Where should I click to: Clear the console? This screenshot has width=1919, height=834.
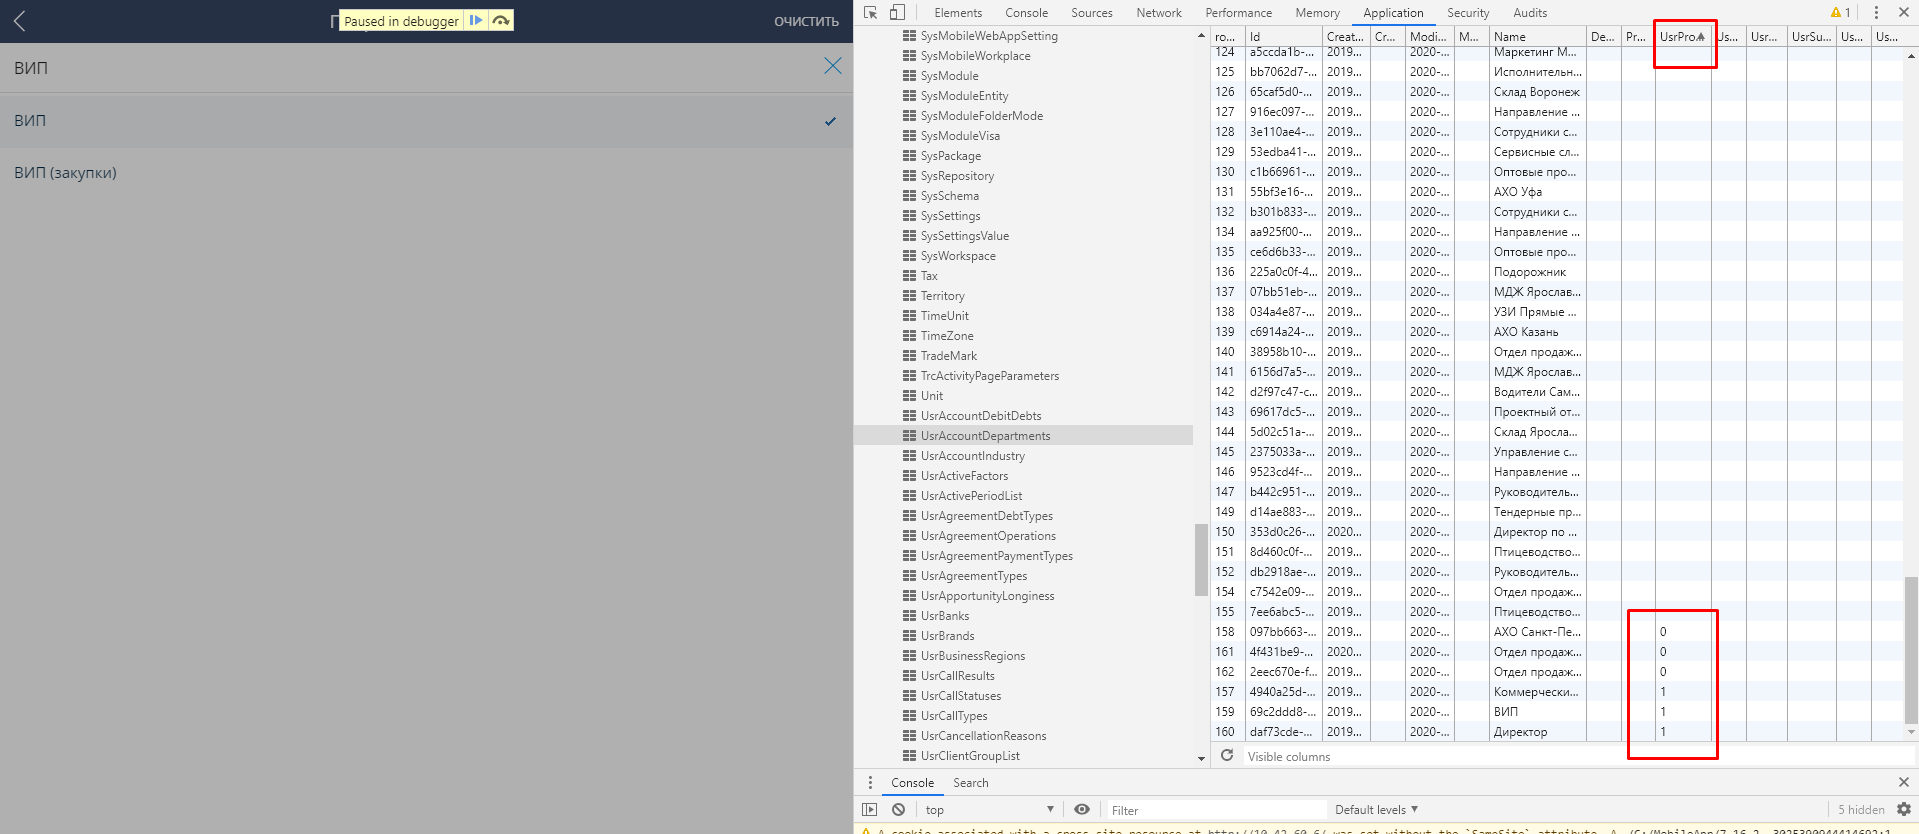(898, 810)
